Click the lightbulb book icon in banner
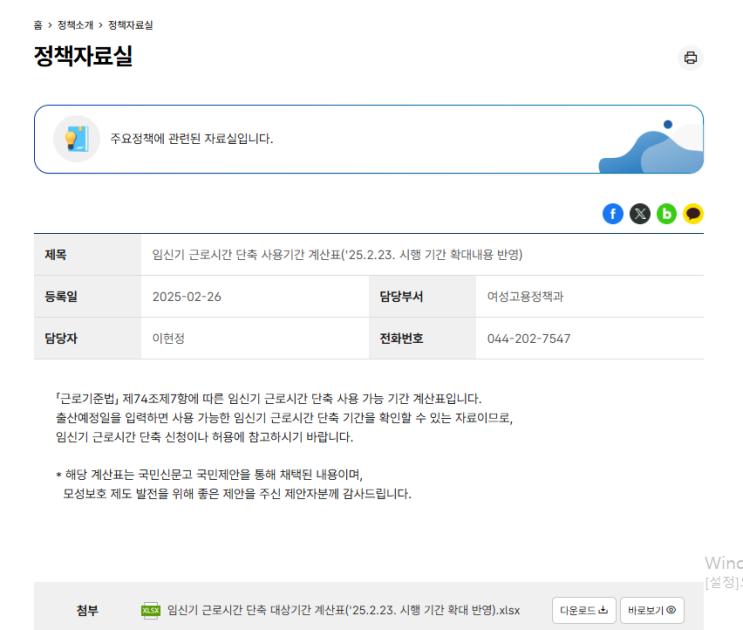Image resolution: width=743 pixels, height=630 pixels. tap(77, 139)
